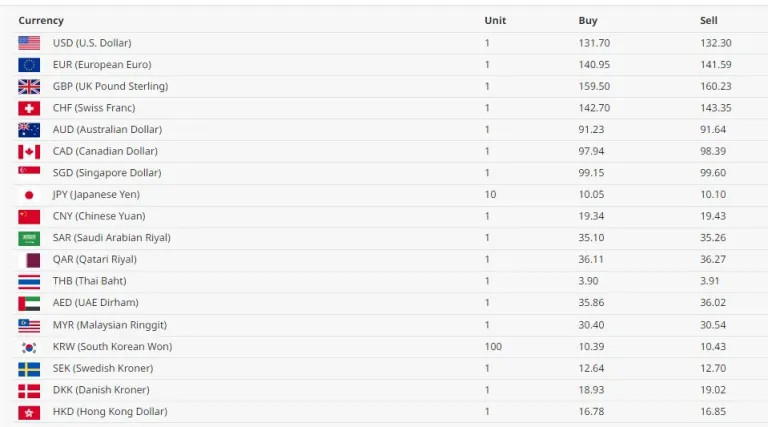Click the Swiss flag icon
Viewport: 768px width, 427px height.
[x=29, y=108]
